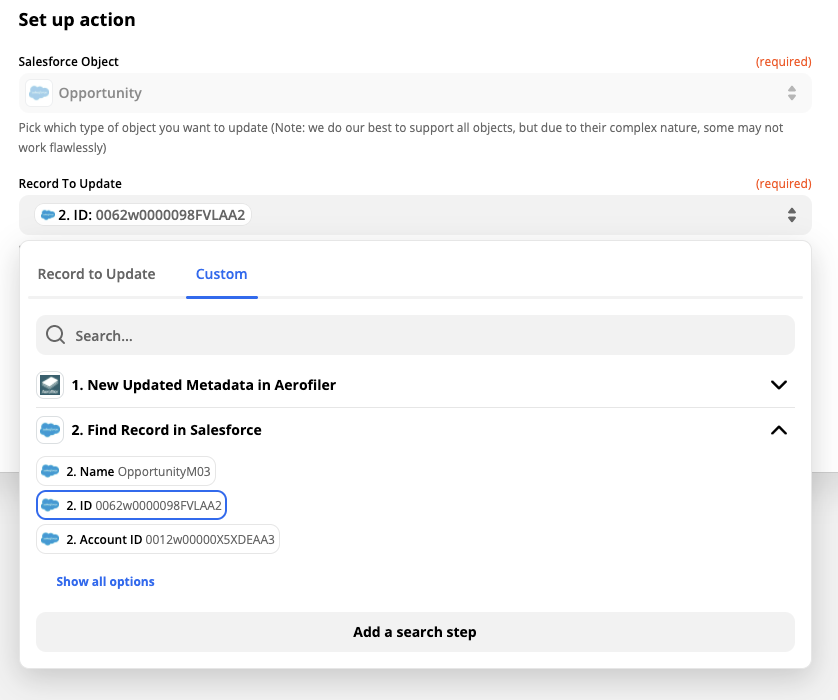Click the Aerofiler app icon in step 1

(x=50, y=385)
